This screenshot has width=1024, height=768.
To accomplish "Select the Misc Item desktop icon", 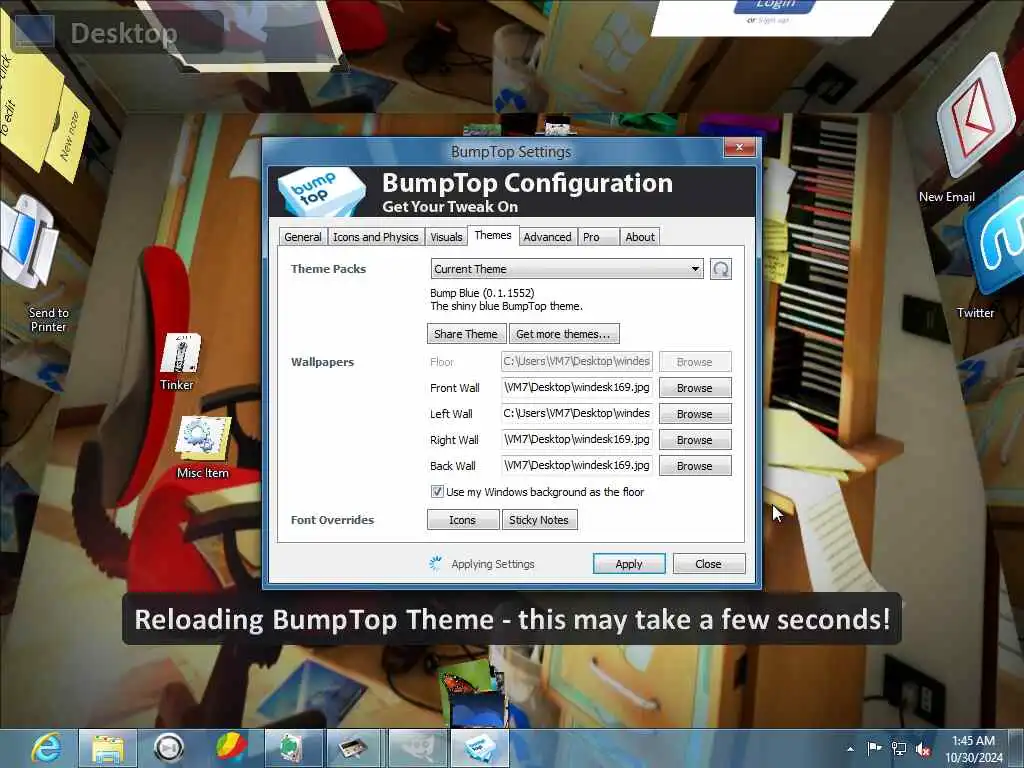I will 204,438.
